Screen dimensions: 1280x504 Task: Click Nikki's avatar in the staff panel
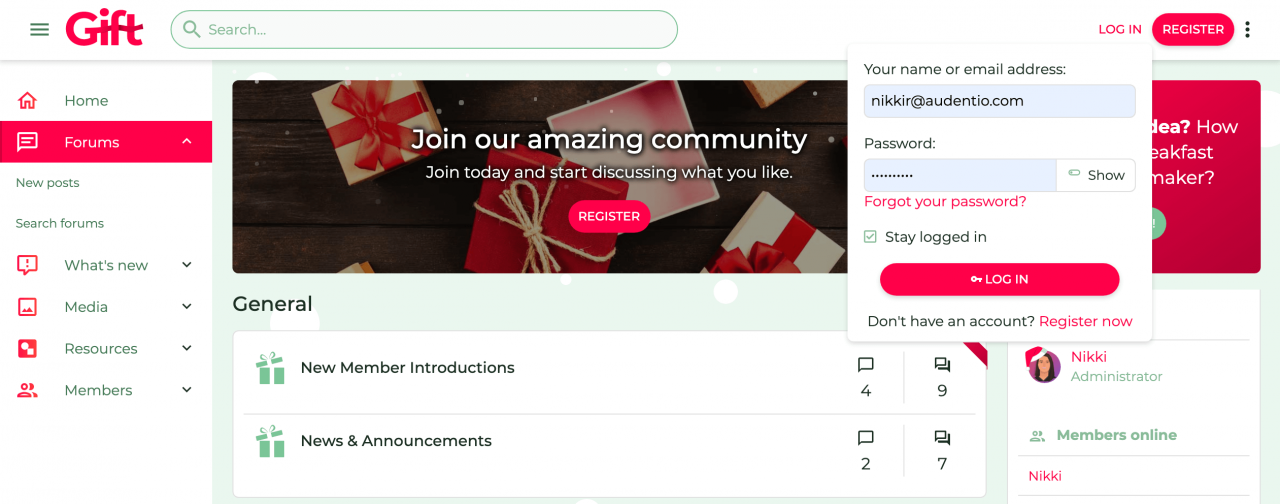[x=1044, y=366]
